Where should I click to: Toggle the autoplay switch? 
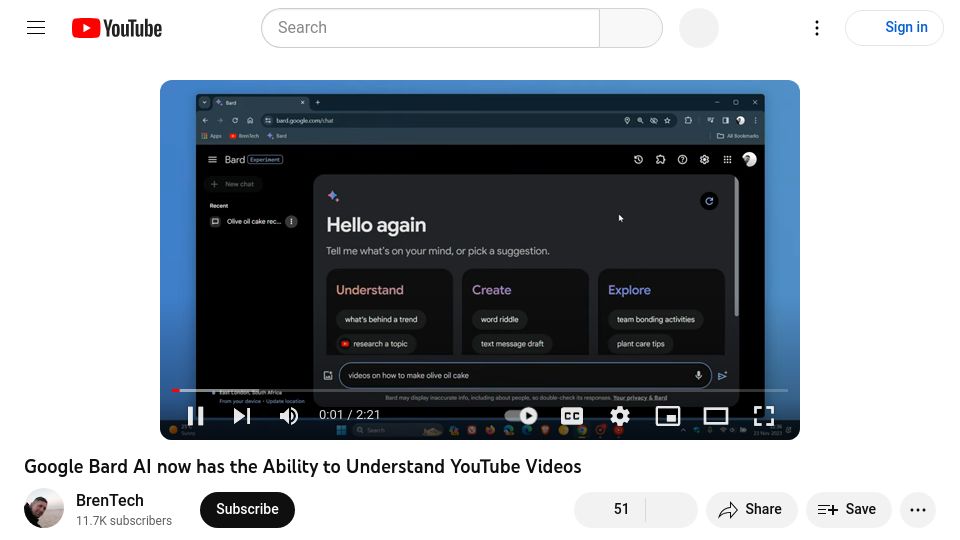click(521, 416)
